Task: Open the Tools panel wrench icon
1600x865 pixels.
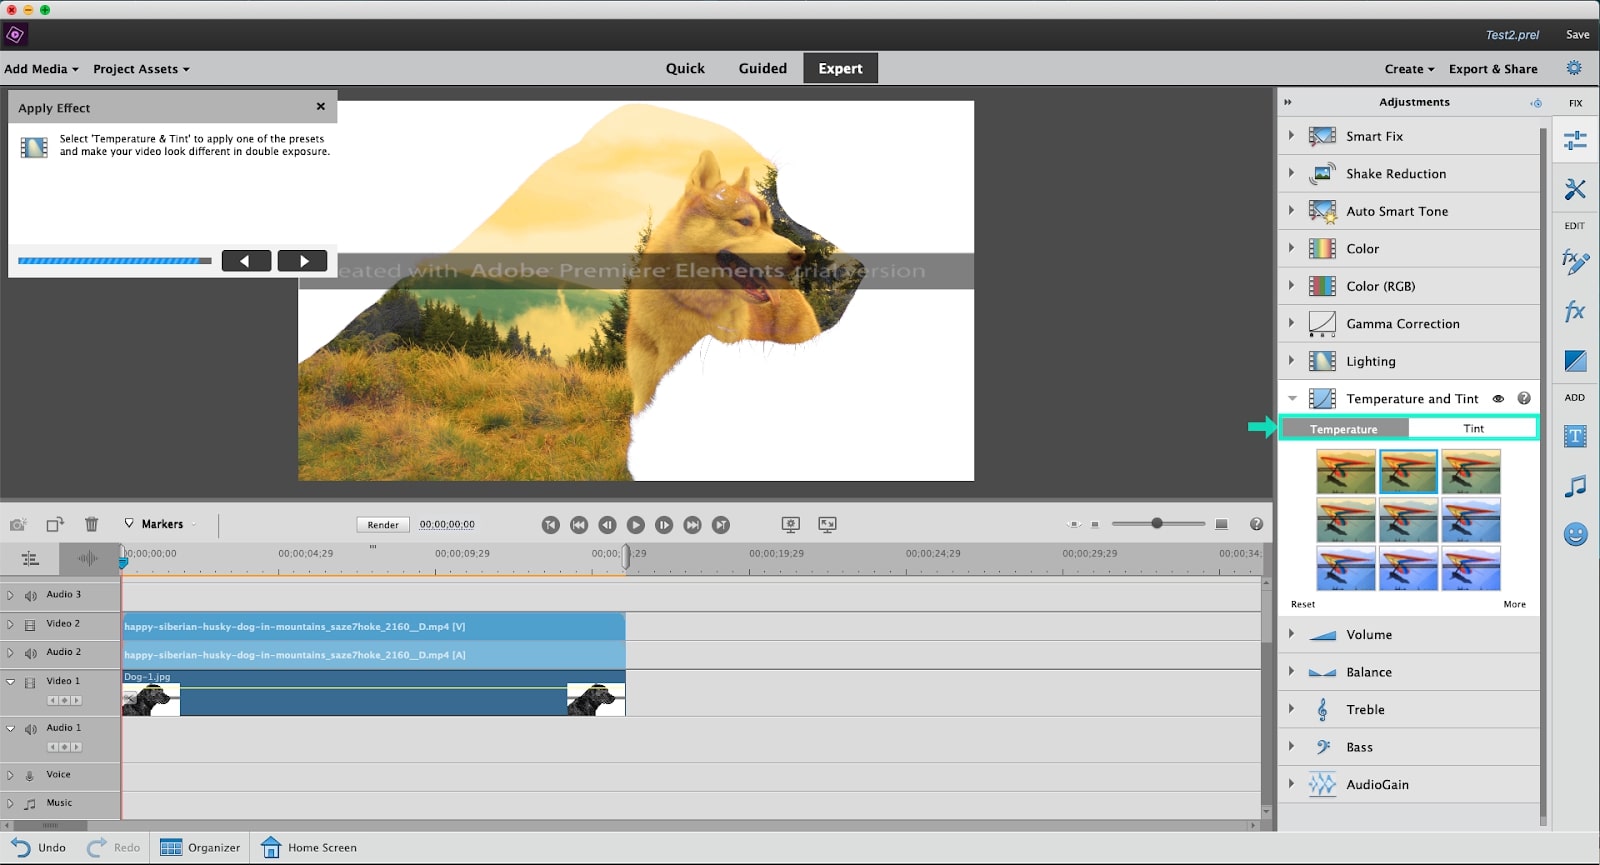Action: 1575,188
